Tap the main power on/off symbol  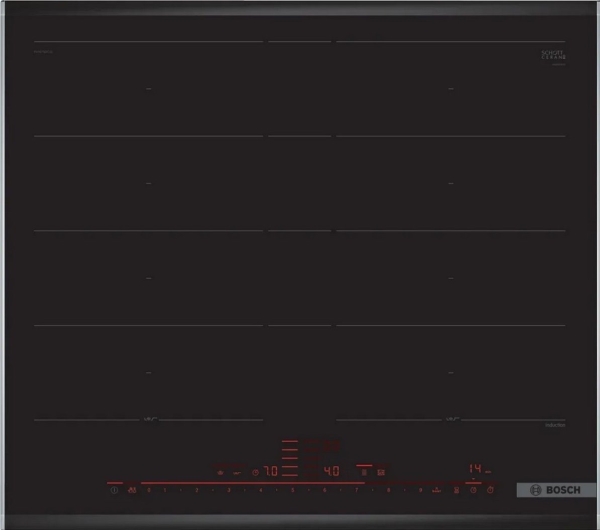pyautogui.click(x=114, y=490)
